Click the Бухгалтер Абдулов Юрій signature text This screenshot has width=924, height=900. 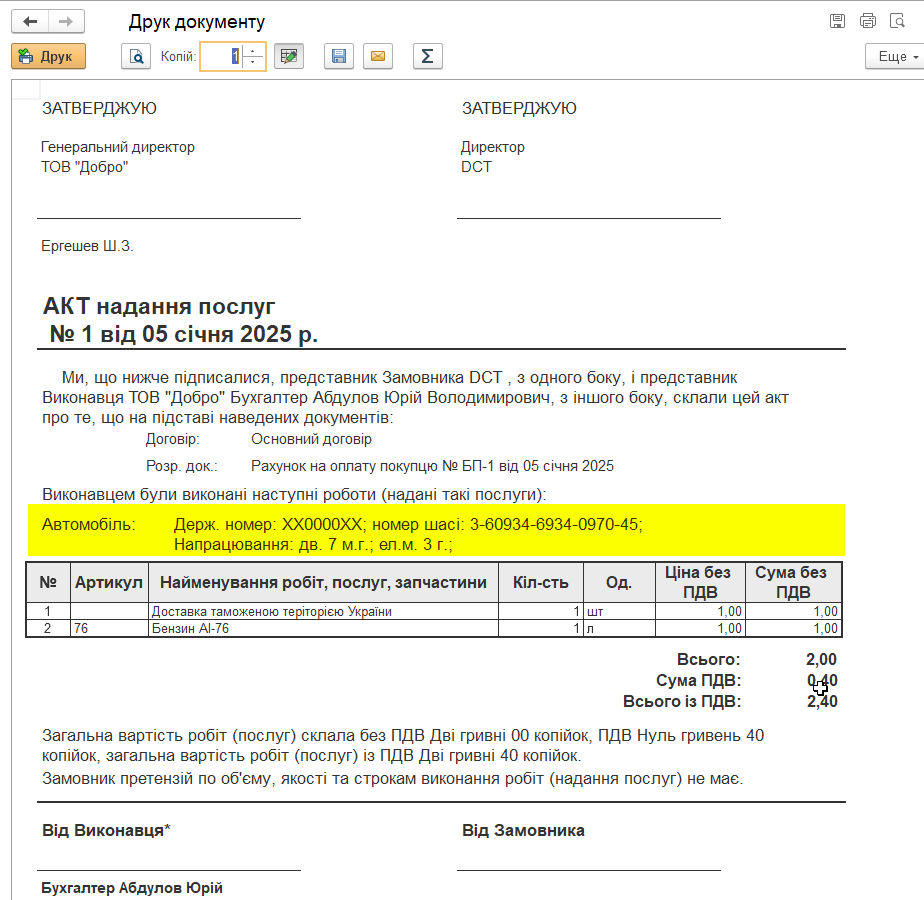tap(132, 888)
